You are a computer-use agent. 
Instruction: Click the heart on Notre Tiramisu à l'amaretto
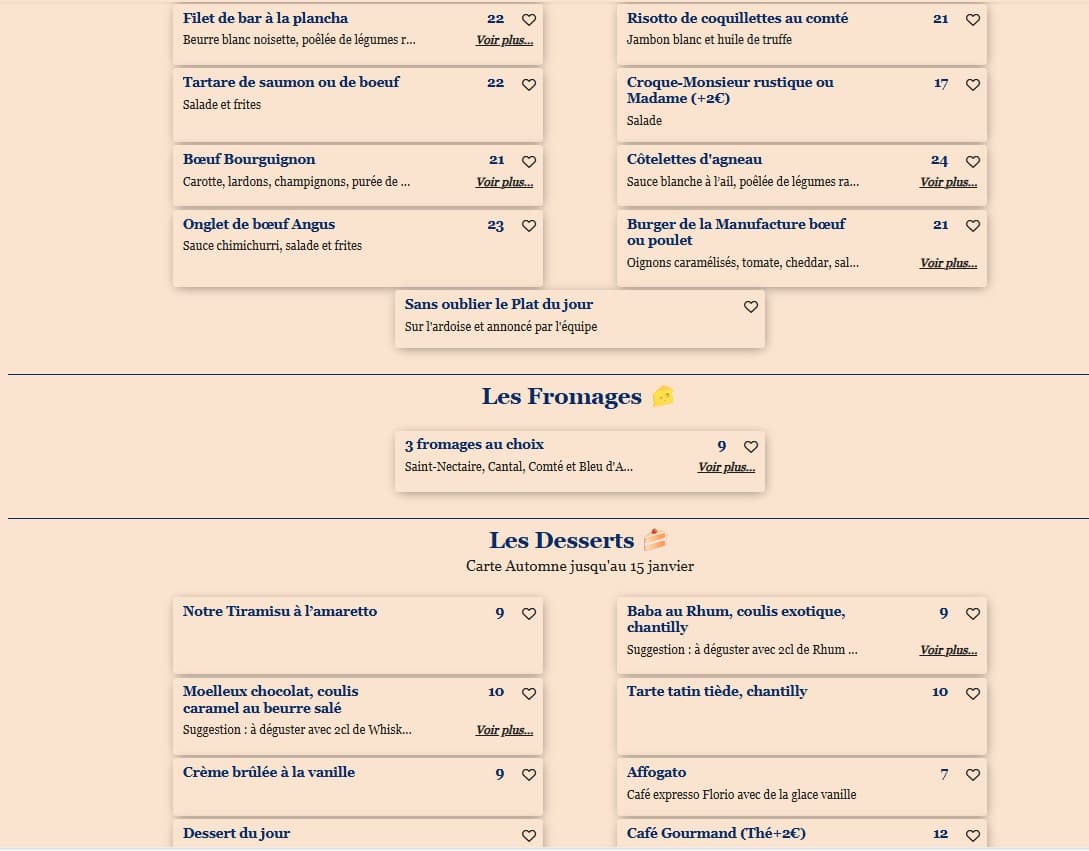(x=529, y=614)
